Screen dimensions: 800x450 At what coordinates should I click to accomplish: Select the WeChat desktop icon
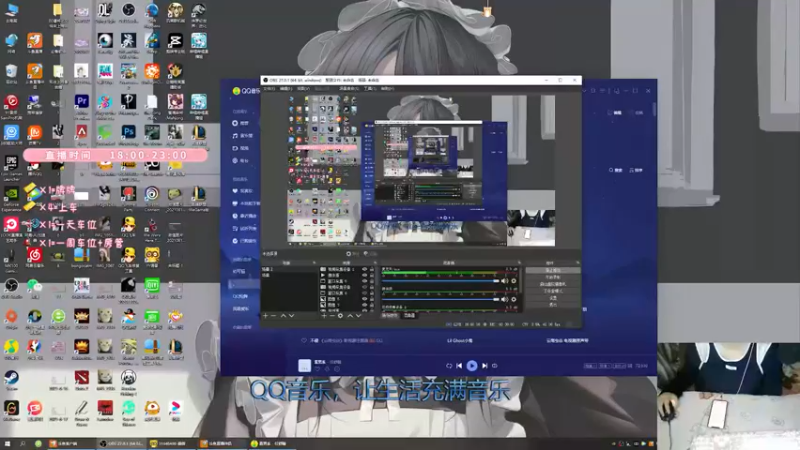pos(35,286)
